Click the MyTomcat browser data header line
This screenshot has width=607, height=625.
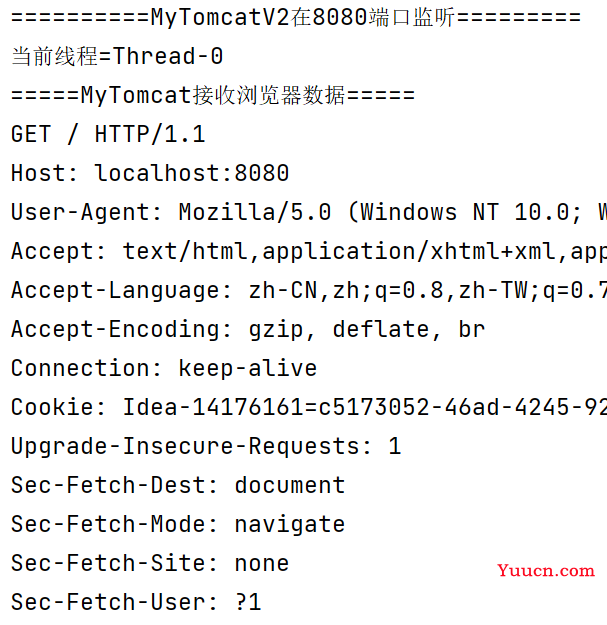pyautogui.click(x=213, y=96)
